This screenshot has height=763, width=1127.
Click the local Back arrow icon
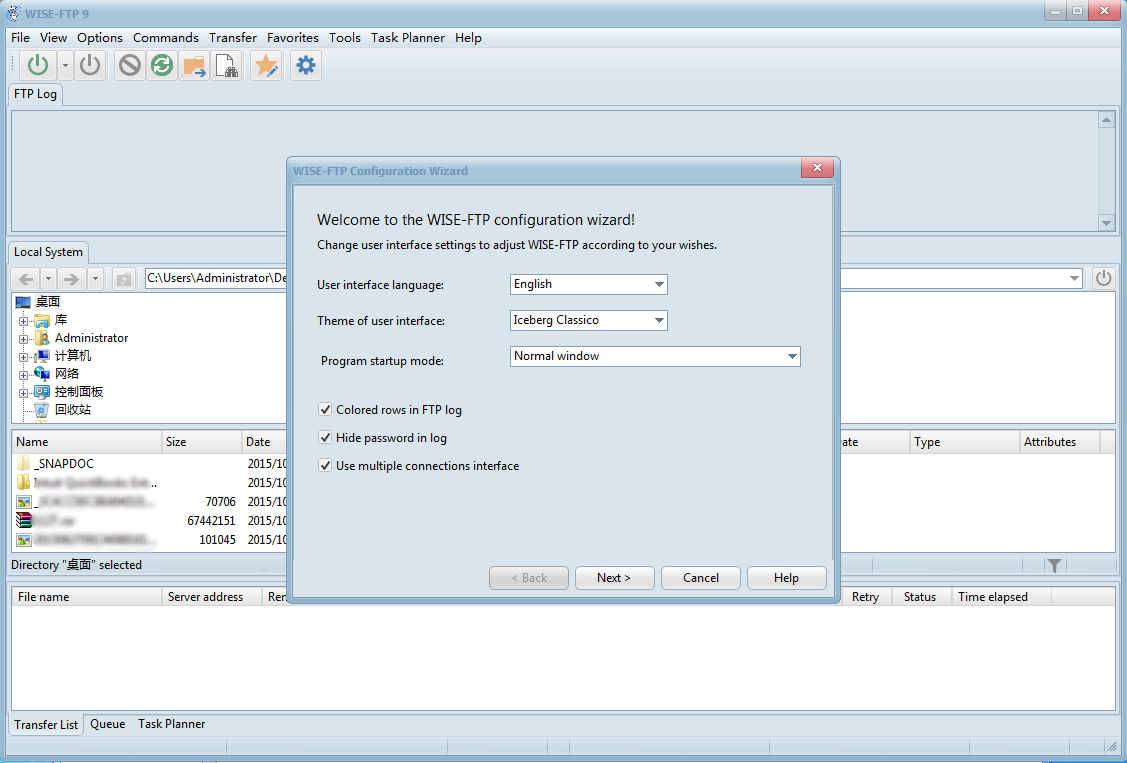tap(26, 279)
